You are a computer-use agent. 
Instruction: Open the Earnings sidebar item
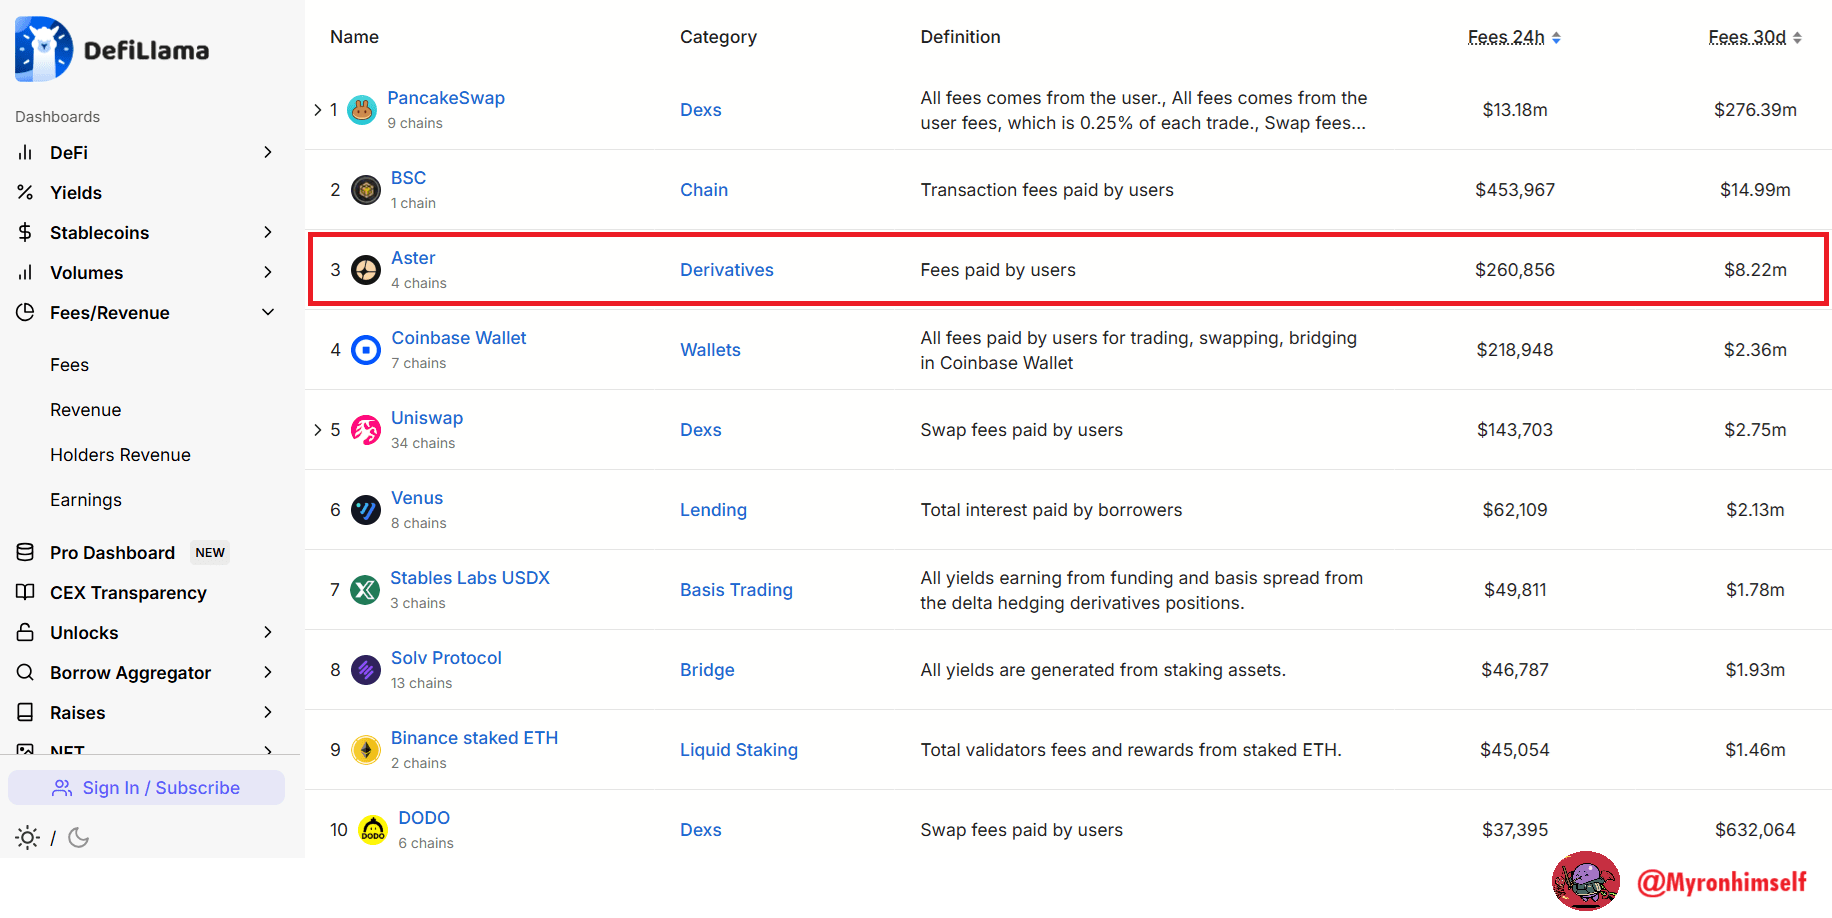click(x=86, y=500)
